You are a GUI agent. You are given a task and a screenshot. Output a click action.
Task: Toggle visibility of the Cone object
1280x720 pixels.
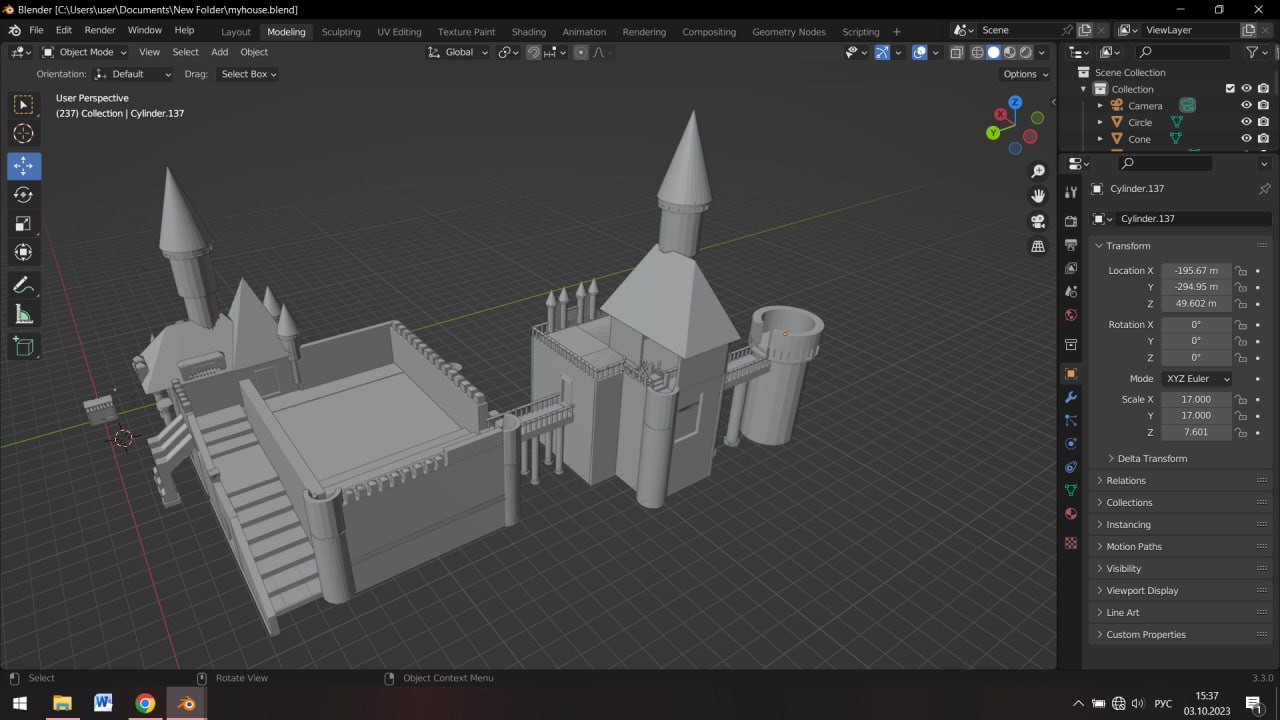(x=1246, y=139)
